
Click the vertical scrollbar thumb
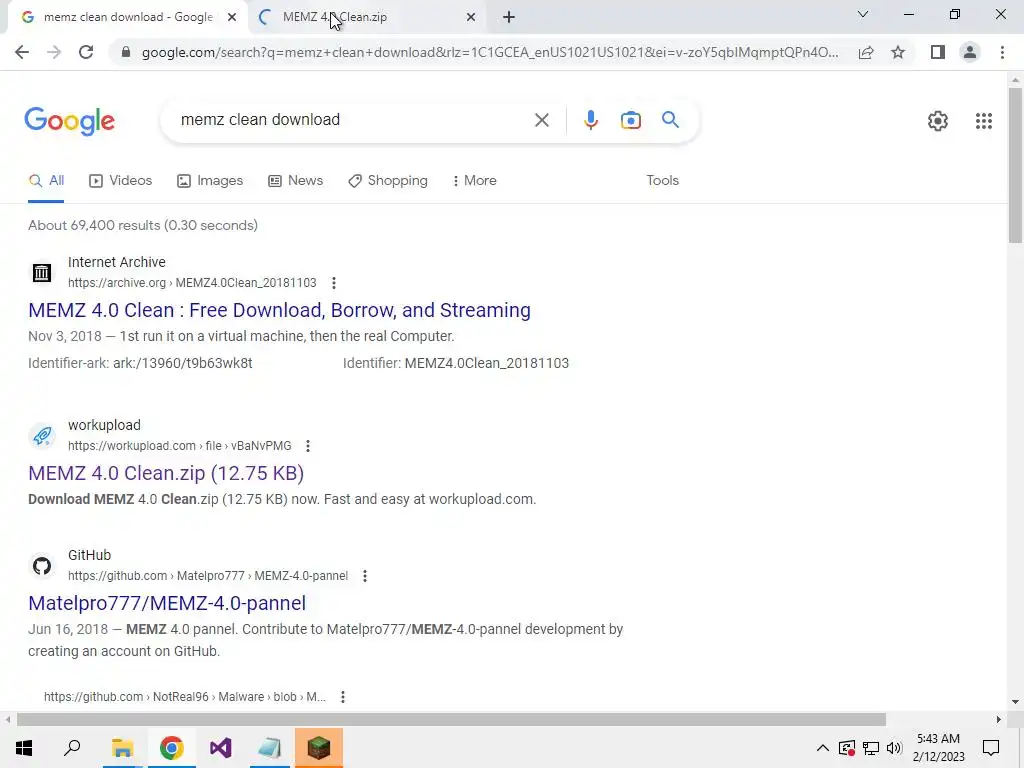(x=1015, y=165)
